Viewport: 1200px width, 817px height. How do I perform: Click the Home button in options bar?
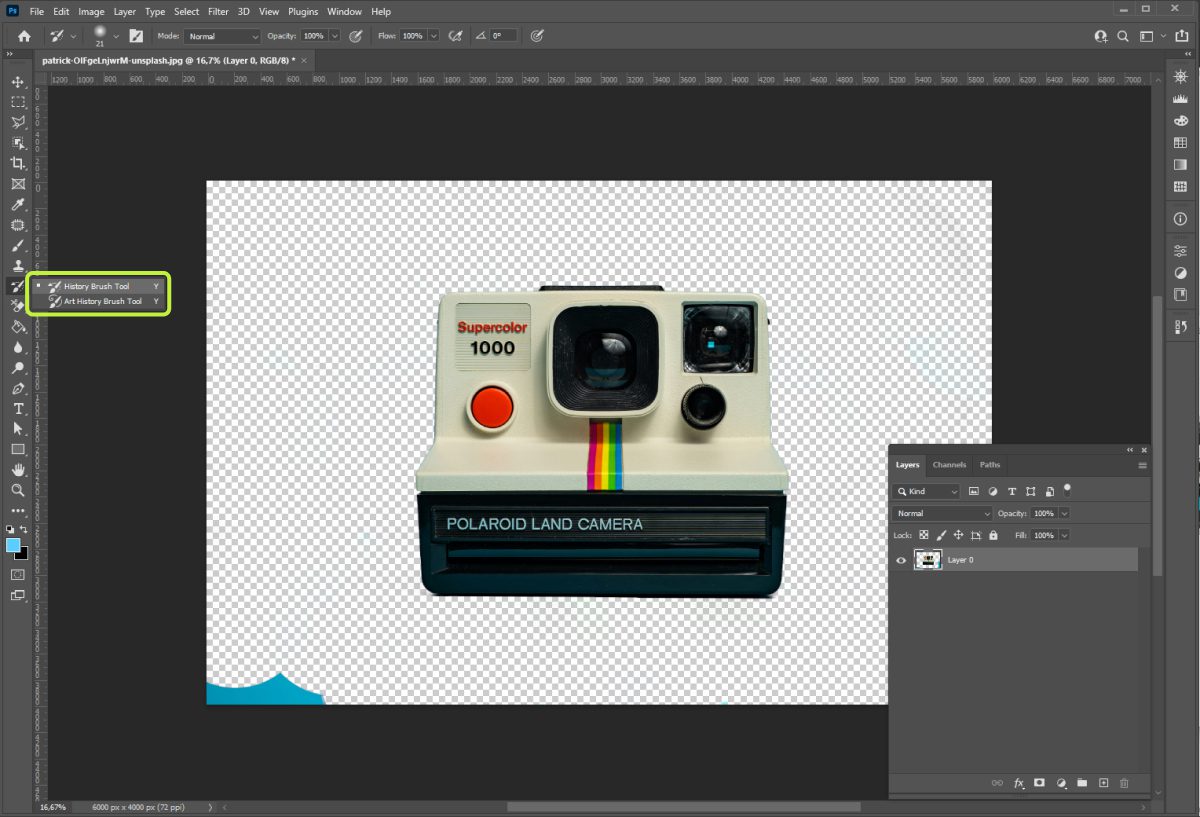click(24, 36)
